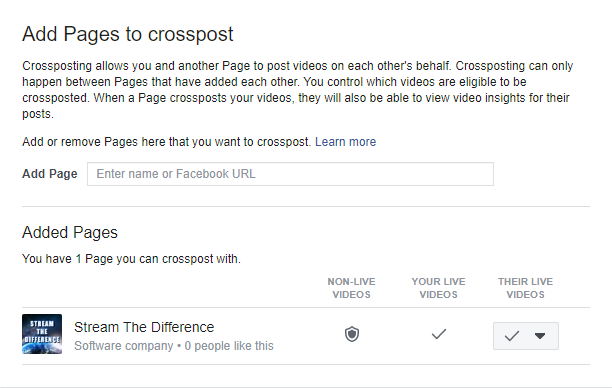Open the Stream The Difference page thumbnail
Screen dimensions: 612x388
pyautogui.click(x=42, y=334)
